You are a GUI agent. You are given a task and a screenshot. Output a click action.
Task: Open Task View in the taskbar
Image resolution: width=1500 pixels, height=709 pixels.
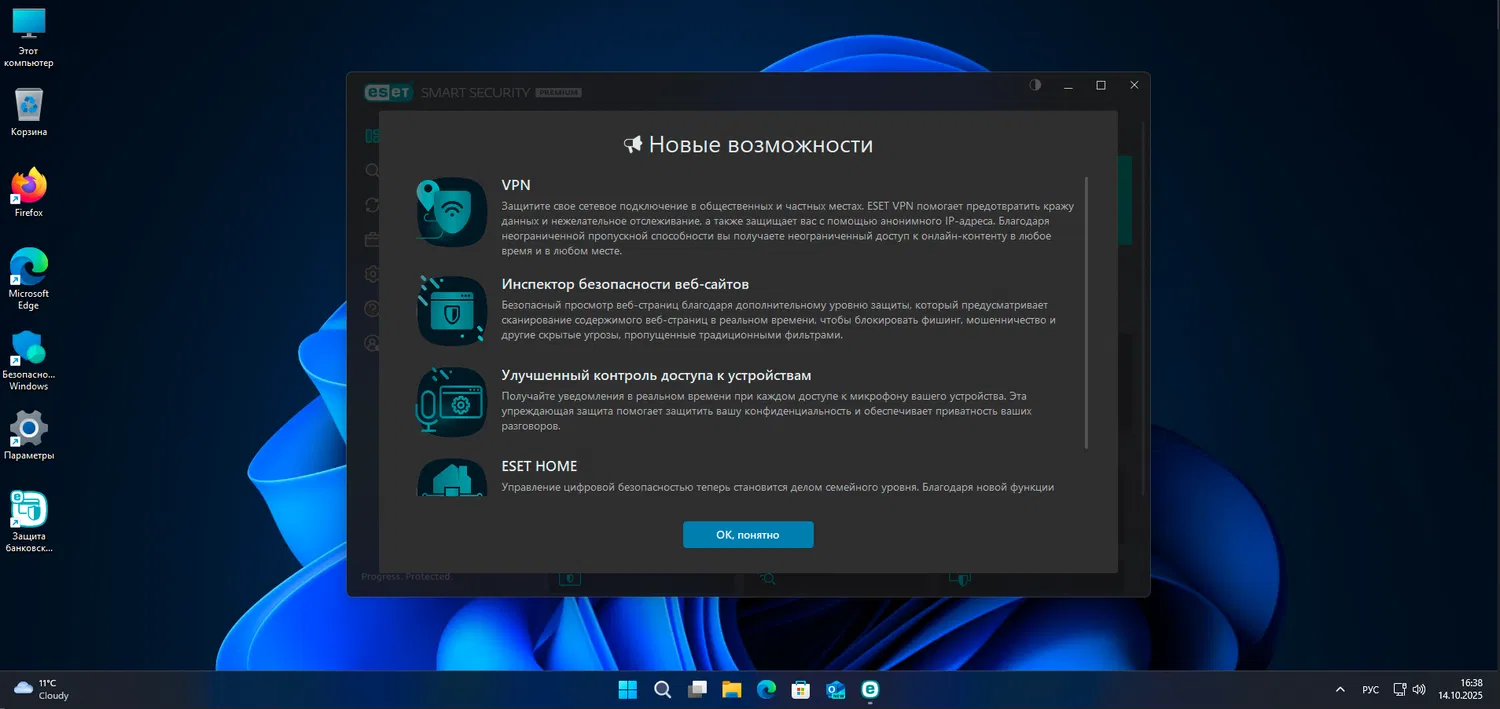point(697,689)
